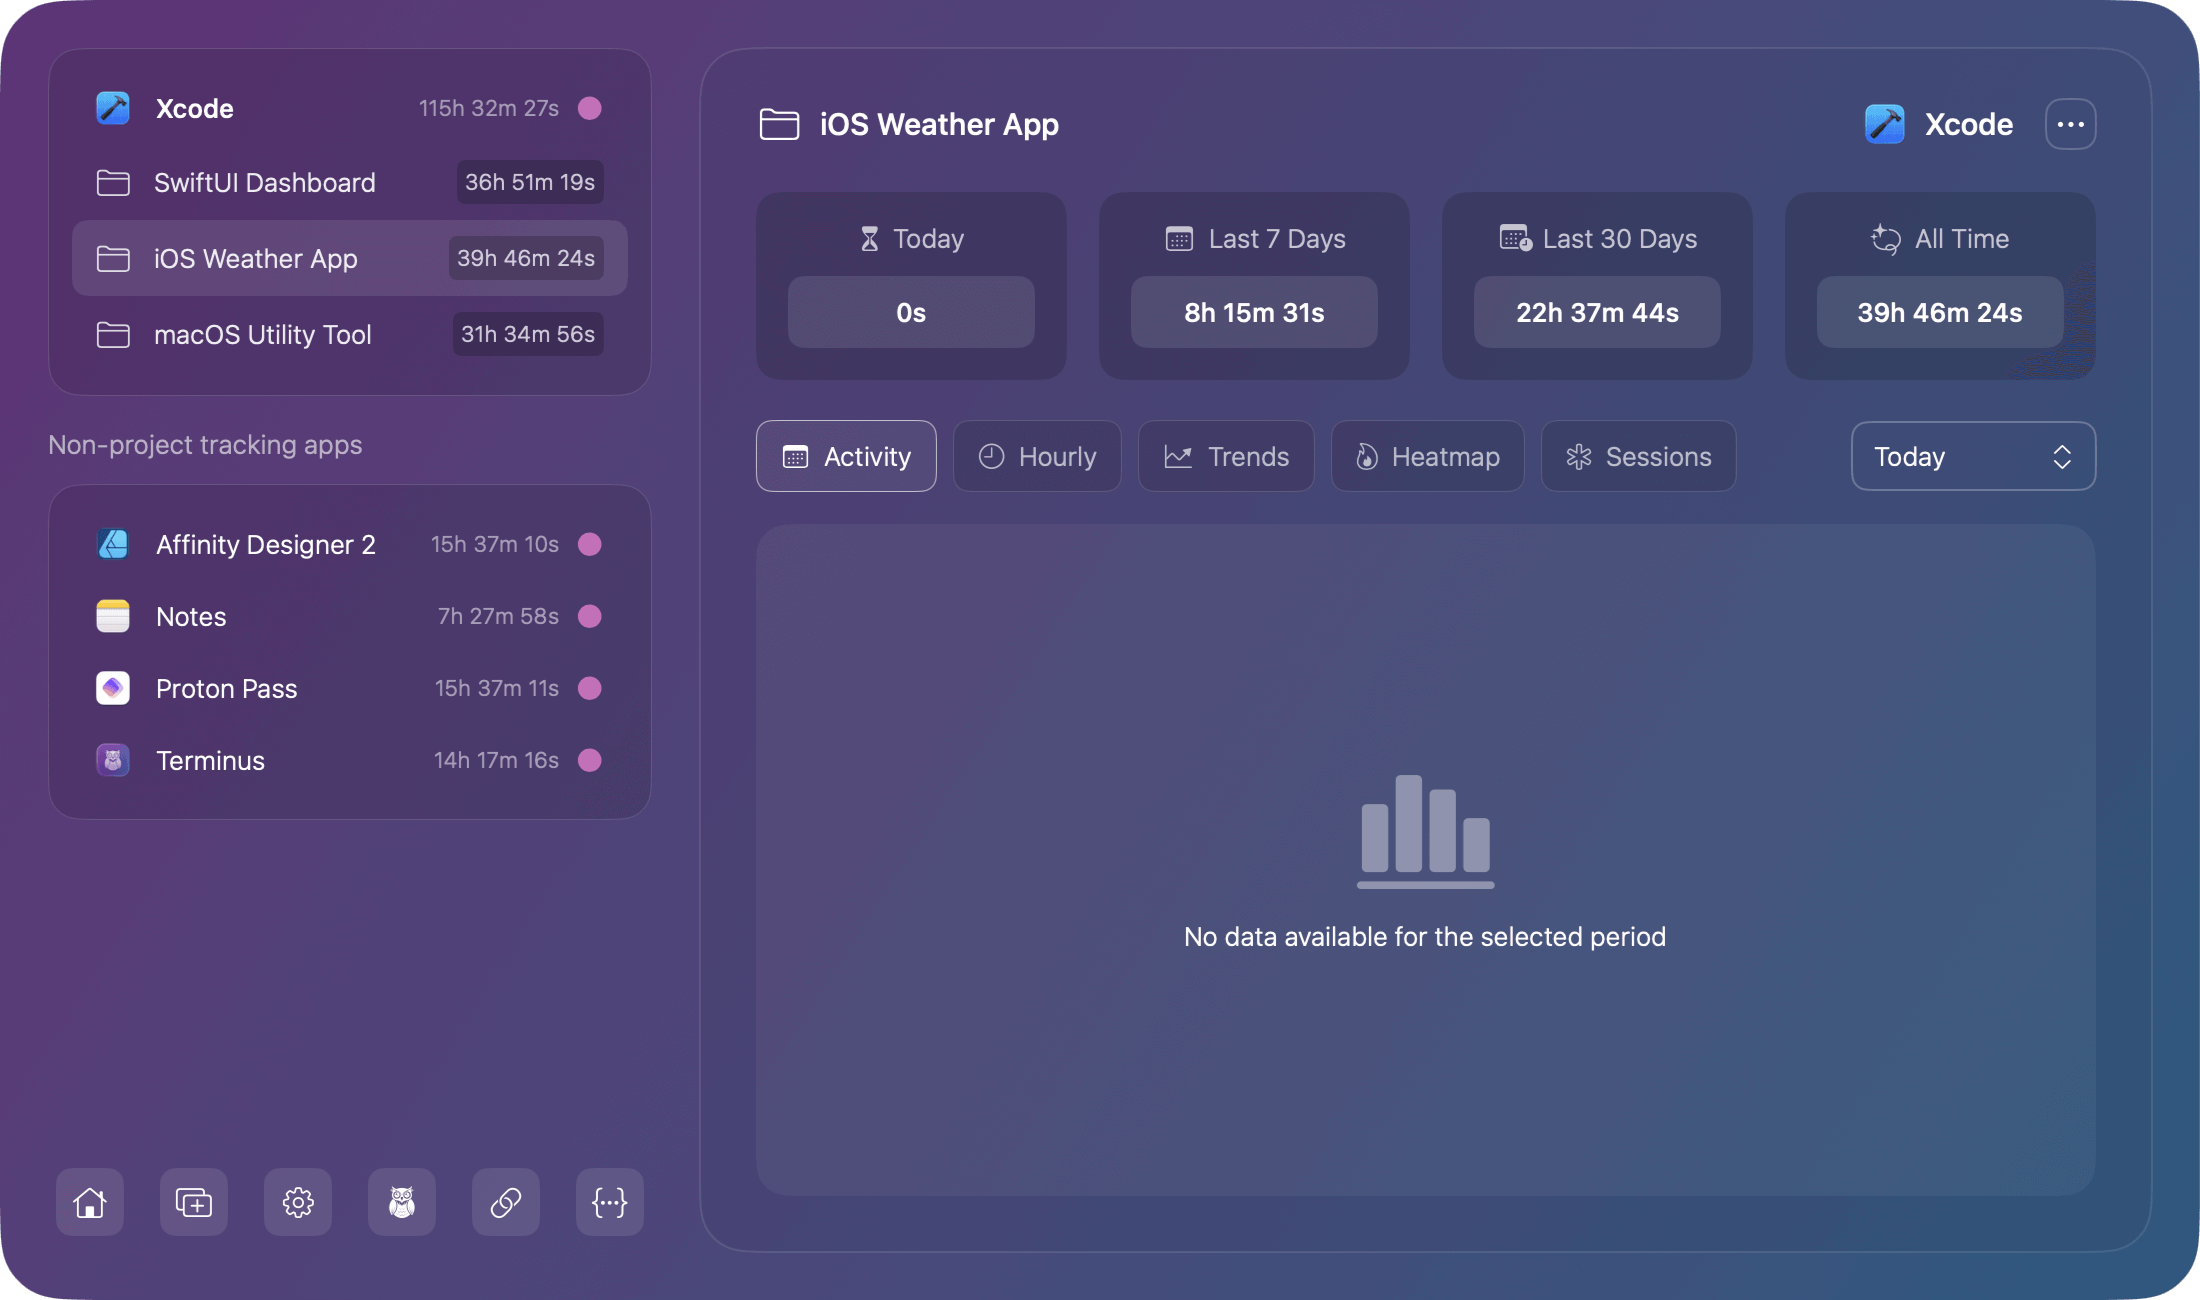Open the ellipsis options menu near Xcode
The image size is (2200, 1300).
coord(2070,123)
